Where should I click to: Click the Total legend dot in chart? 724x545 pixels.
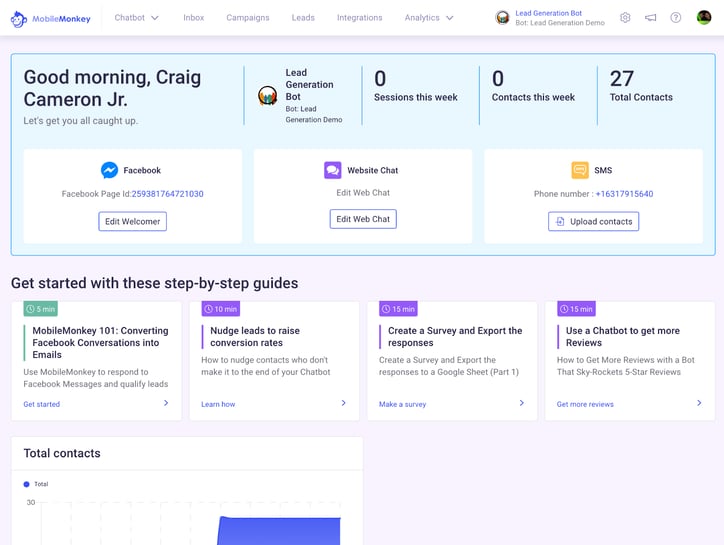[26, 484]
